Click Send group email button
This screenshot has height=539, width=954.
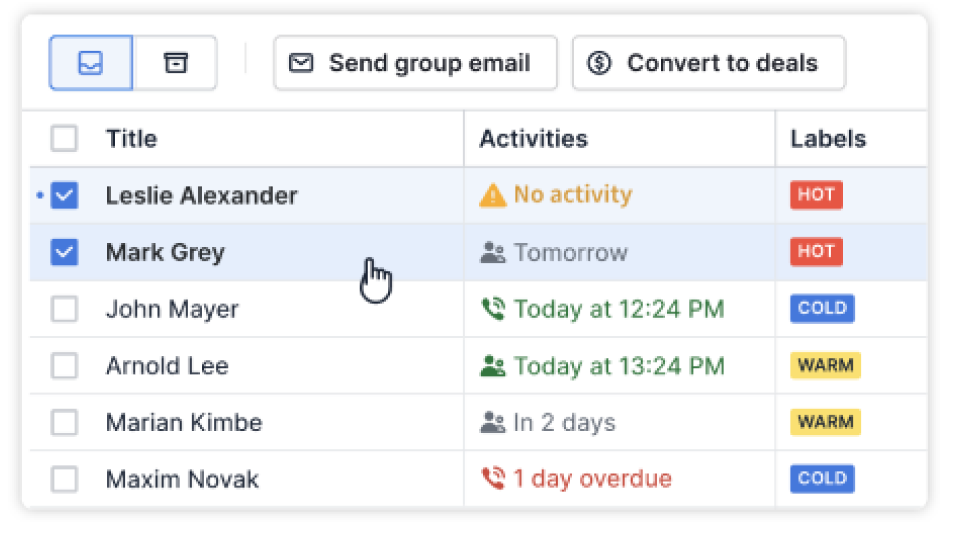click(415, 63)
